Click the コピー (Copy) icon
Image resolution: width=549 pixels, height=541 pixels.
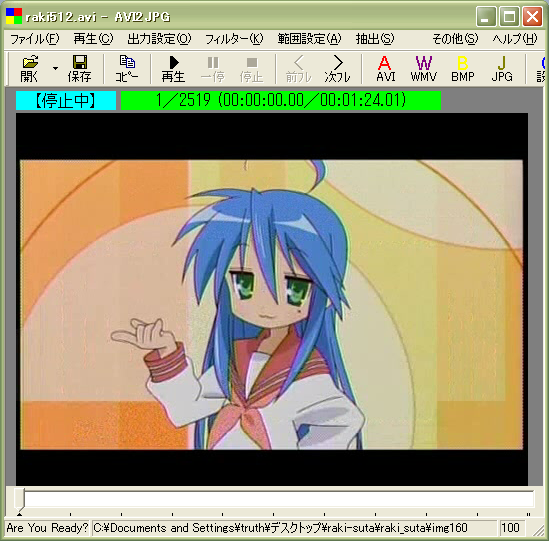click(127, 69)
